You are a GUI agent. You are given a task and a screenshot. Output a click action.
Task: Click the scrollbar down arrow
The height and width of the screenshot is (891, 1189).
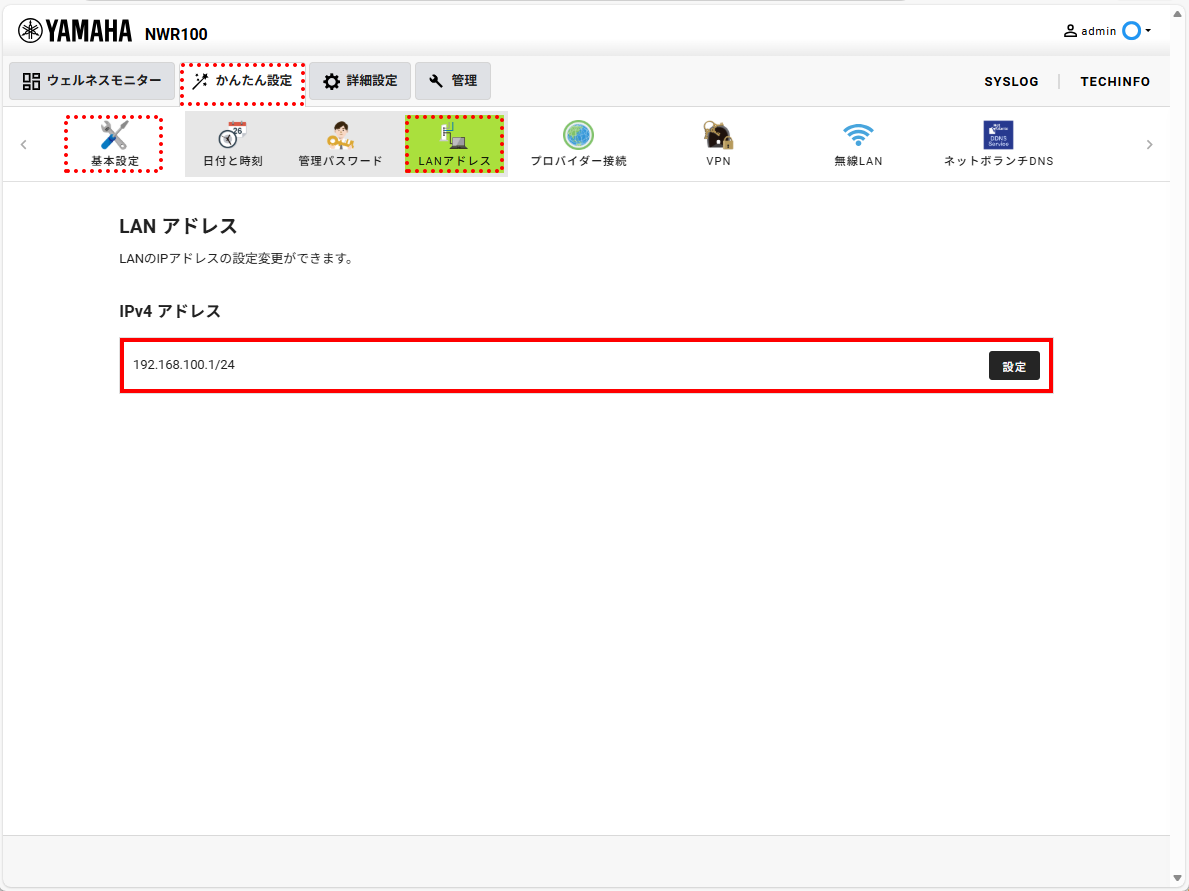[x=1178, y=878]
